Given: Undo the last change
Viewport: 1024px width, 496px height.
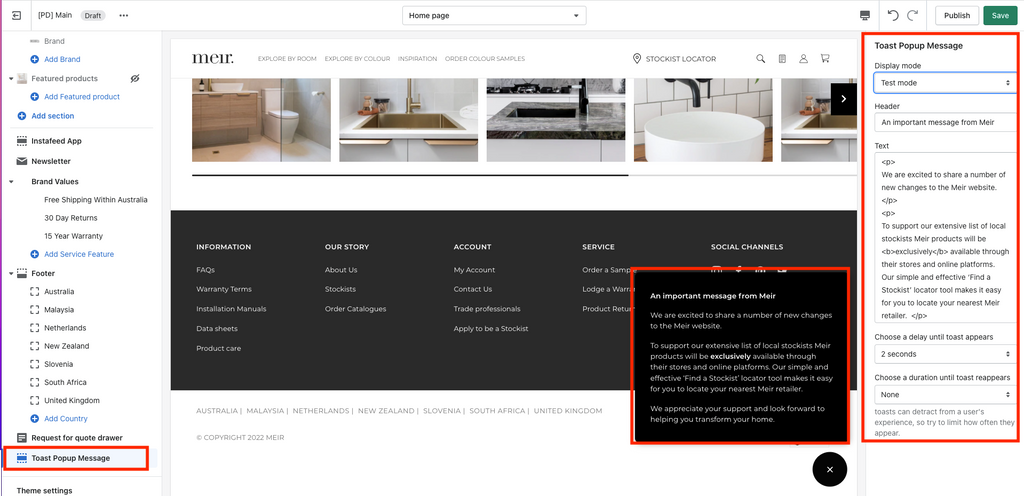Looking at the screenshot, I should [x=893, y=15].
